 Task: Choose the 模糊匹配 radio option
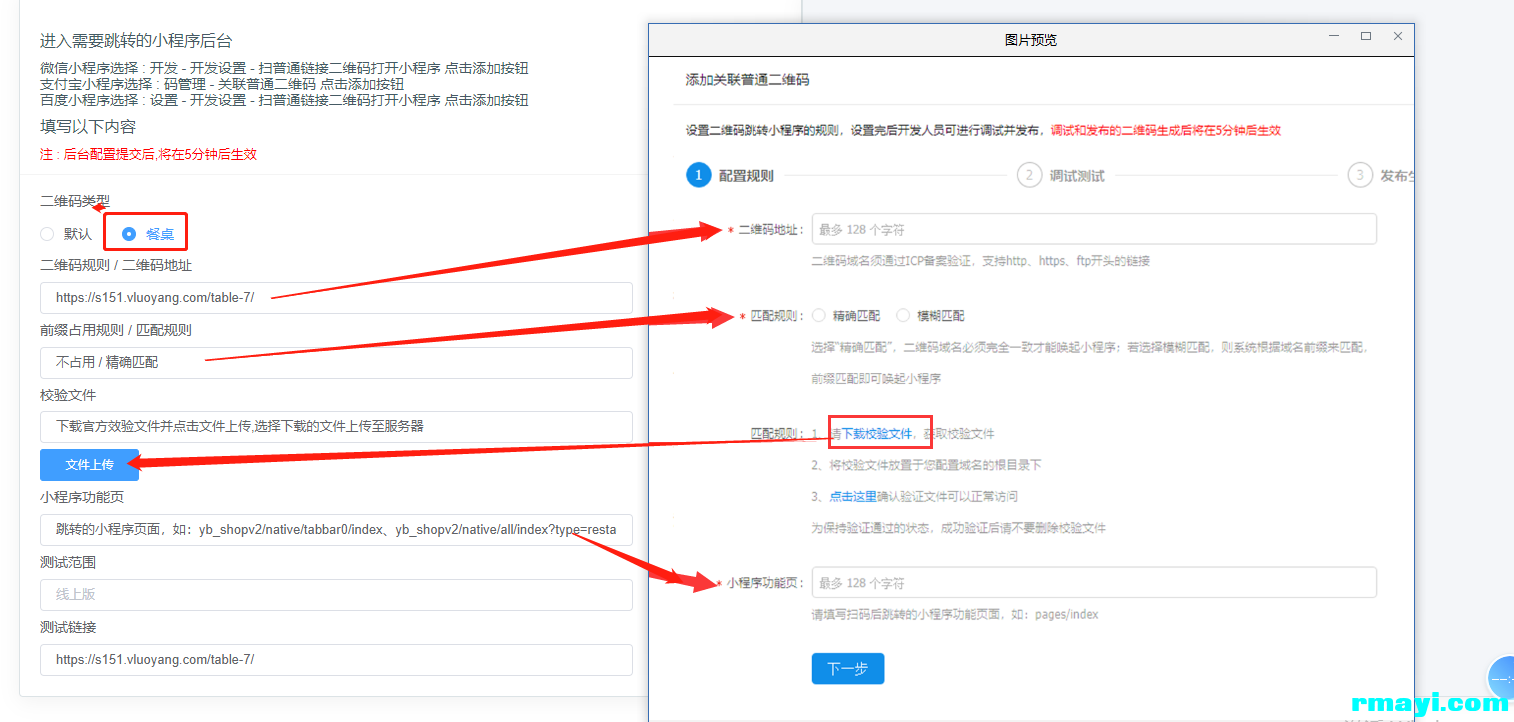(x=903, y=315)
